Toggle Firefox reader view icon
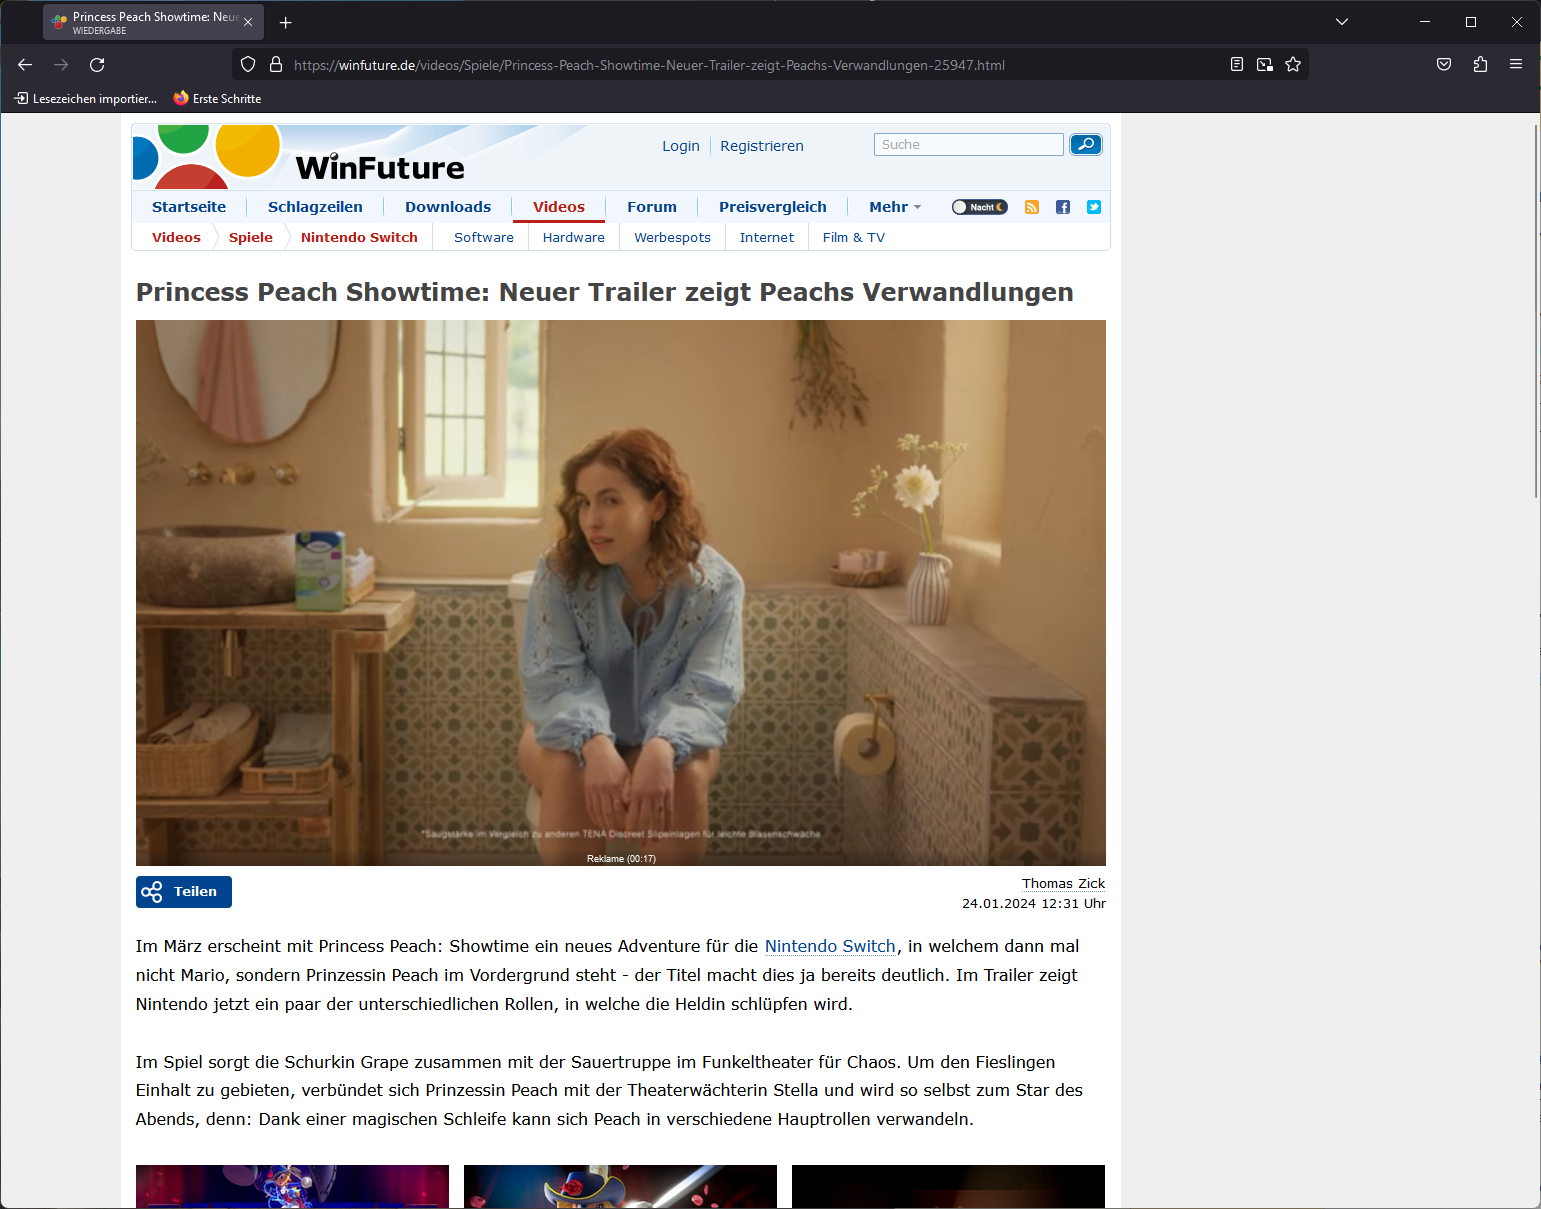The height and width of the screenshot is (1209, 1541). 1237,65
